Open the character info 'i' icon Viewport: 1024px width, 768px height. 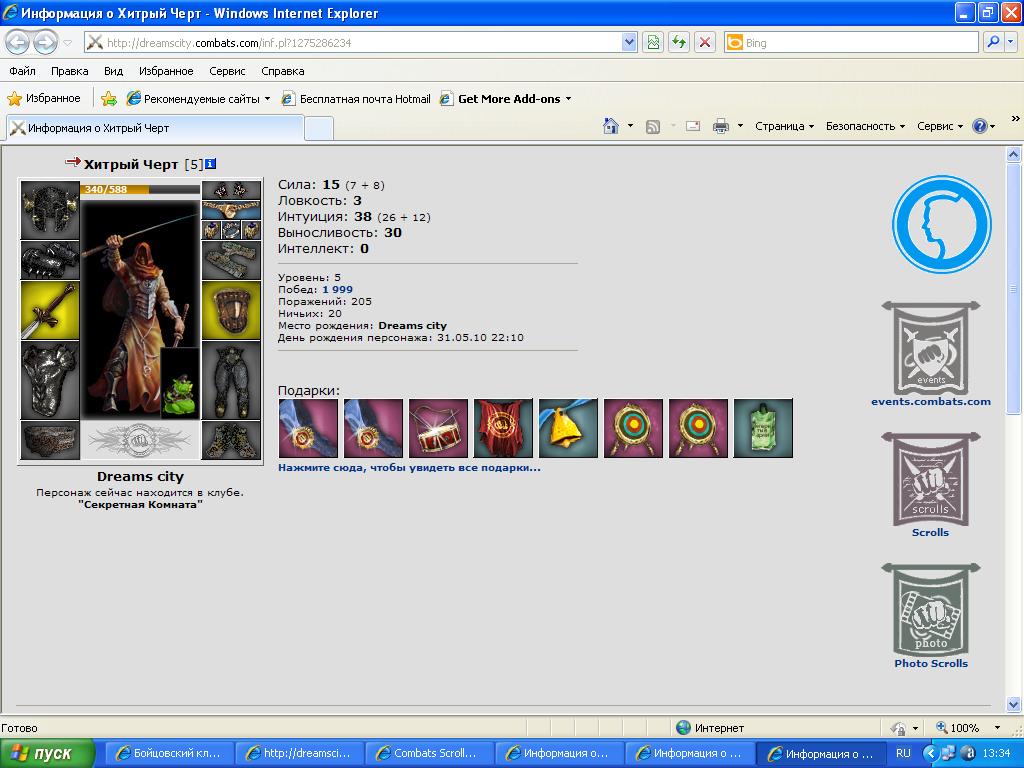click(210, 164)
